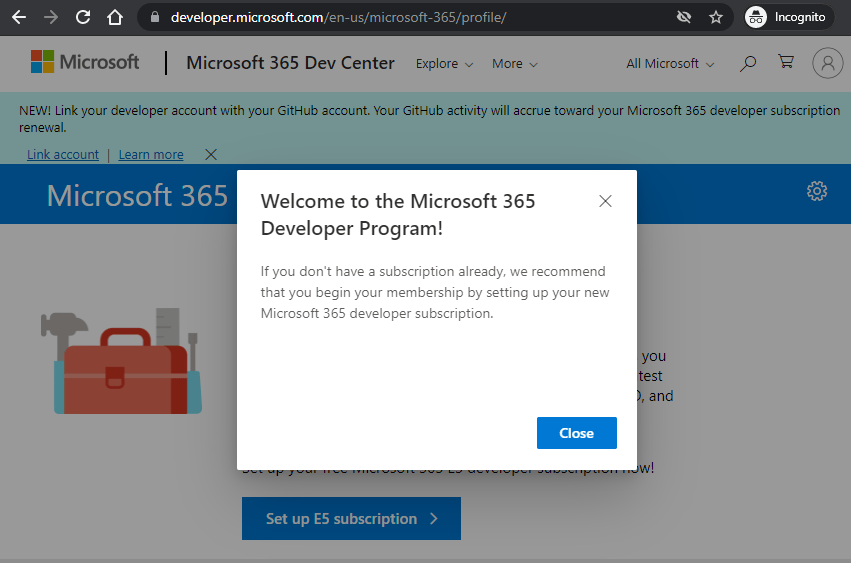Expand the All Microsoft dropdown

coord(670,64)
